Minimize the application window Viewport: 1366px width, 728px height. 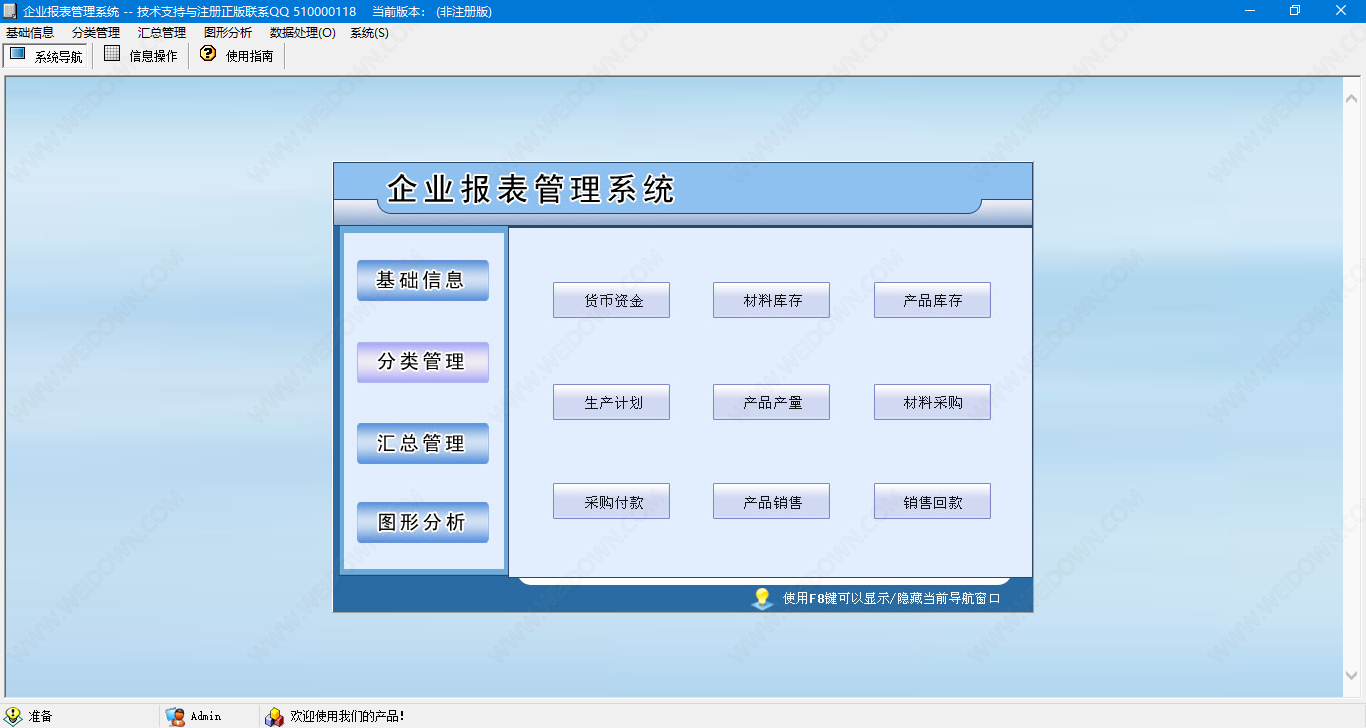(1250, 11)
